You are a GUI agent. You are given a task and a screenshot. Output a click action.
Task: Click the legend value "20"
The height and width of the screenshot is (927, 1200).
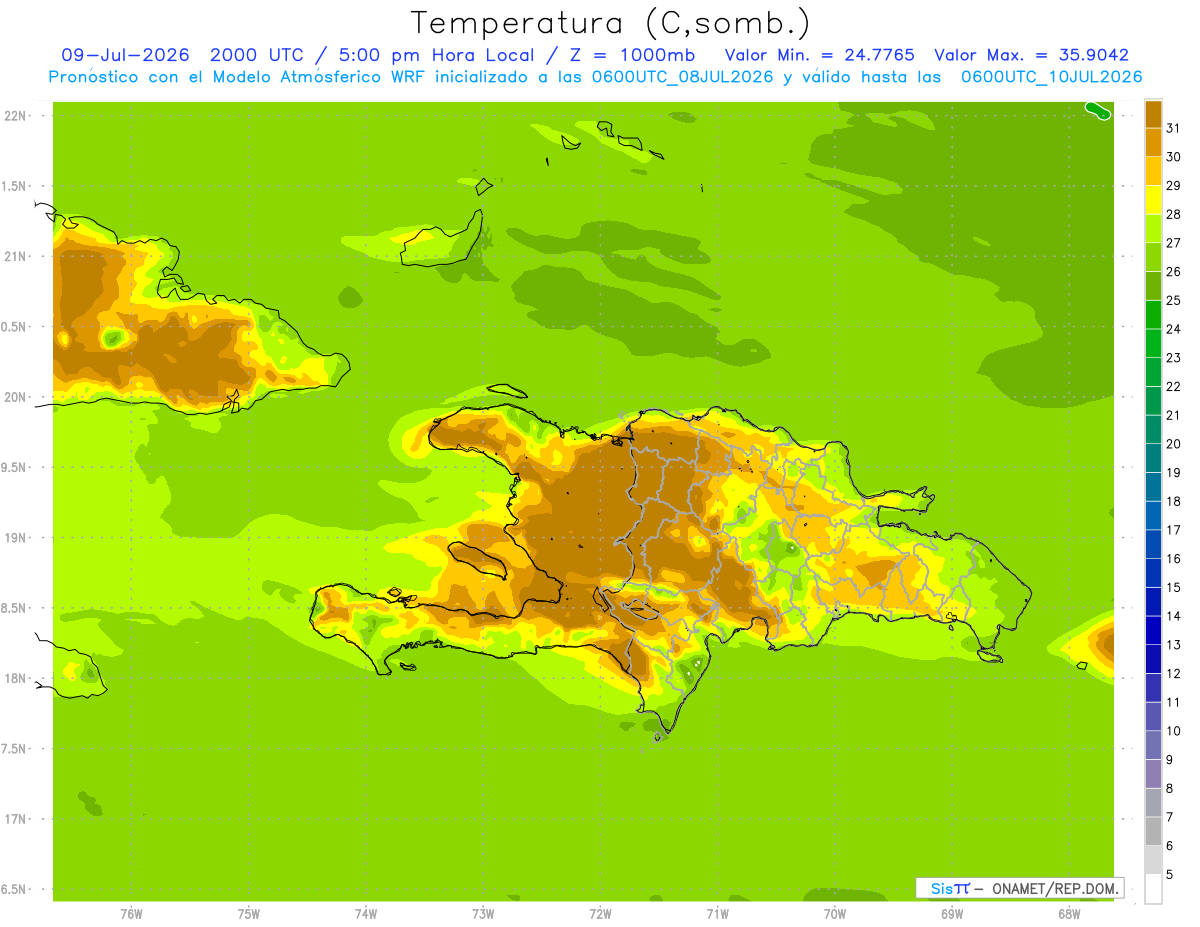point(1173,444)
